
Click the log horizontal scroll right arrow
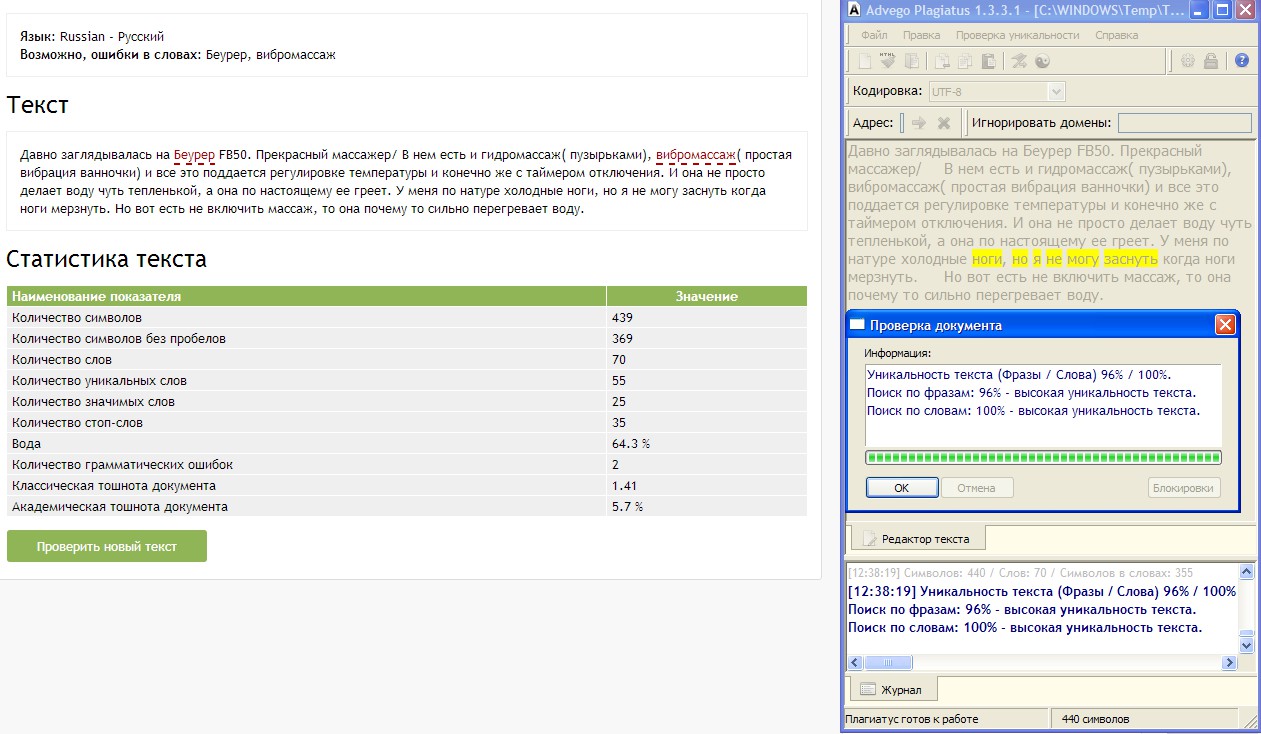coord(1230,662)
